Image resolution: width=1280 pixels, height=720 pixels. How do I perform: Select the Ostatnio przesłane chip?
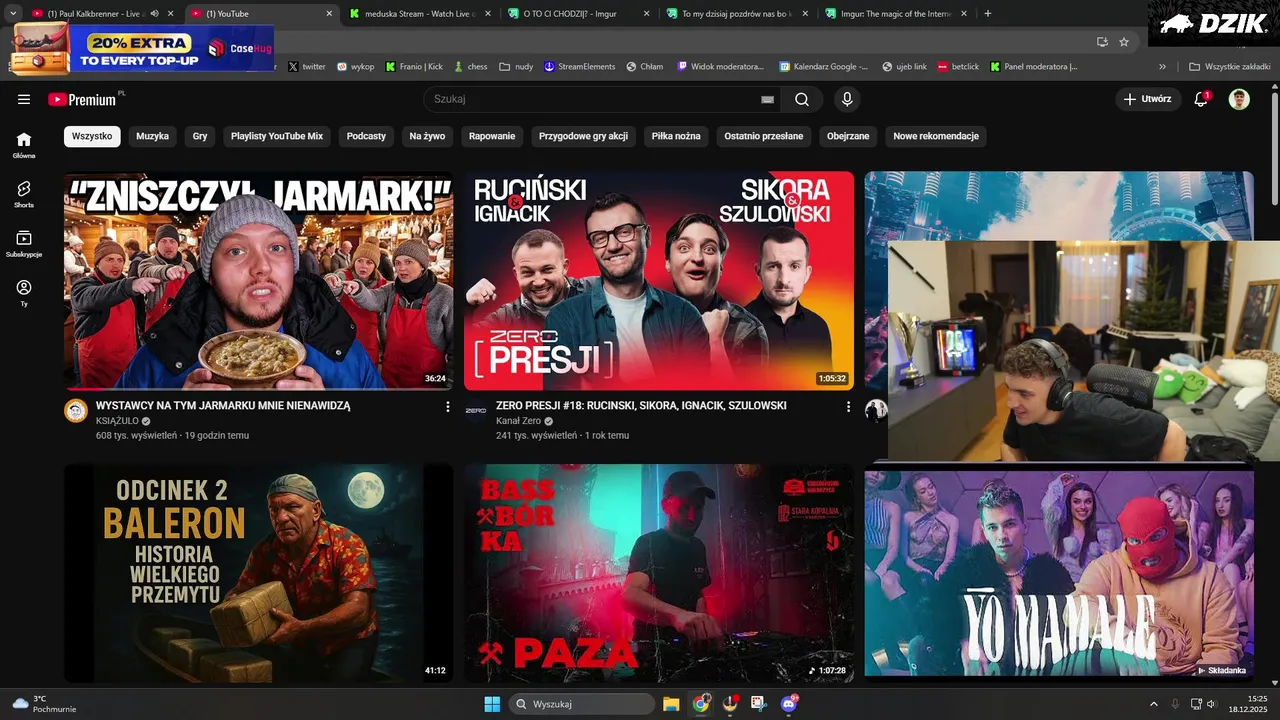click(x=764, y=136)
